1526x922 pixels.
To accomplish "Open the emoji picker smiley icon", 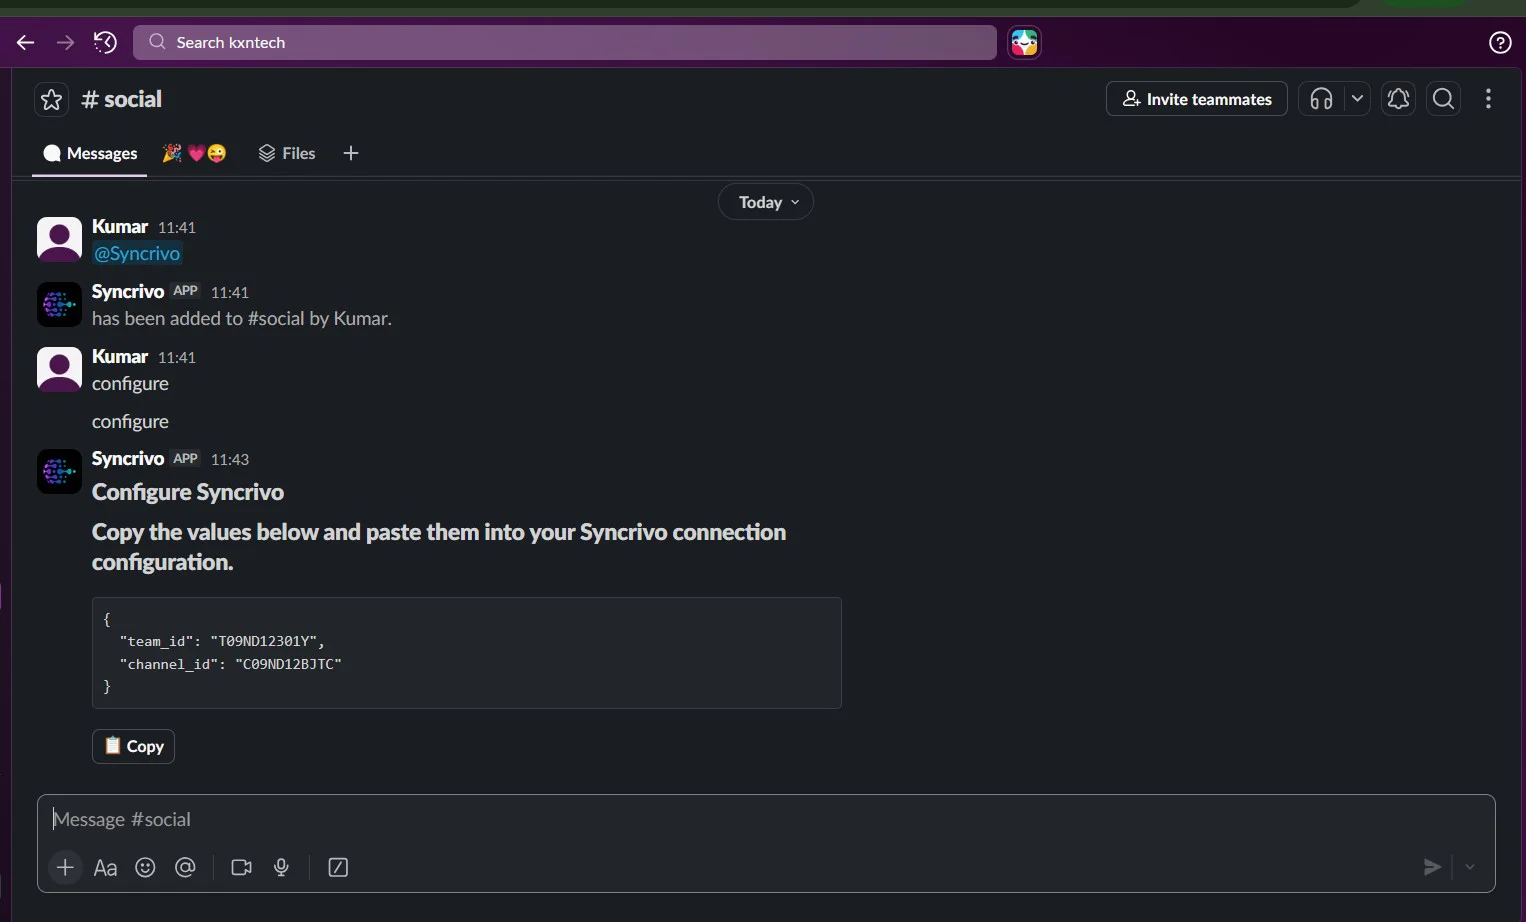I will coord(145,867).
